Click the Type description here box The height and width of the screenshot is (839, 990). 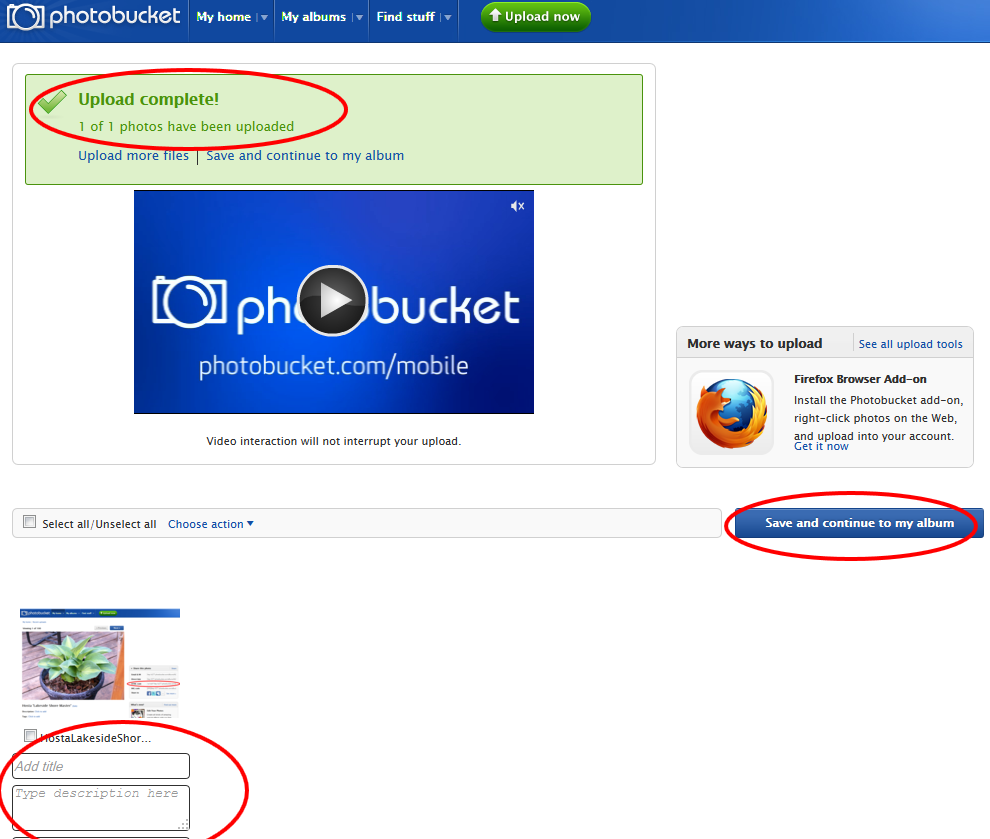(x=101, y=807)
